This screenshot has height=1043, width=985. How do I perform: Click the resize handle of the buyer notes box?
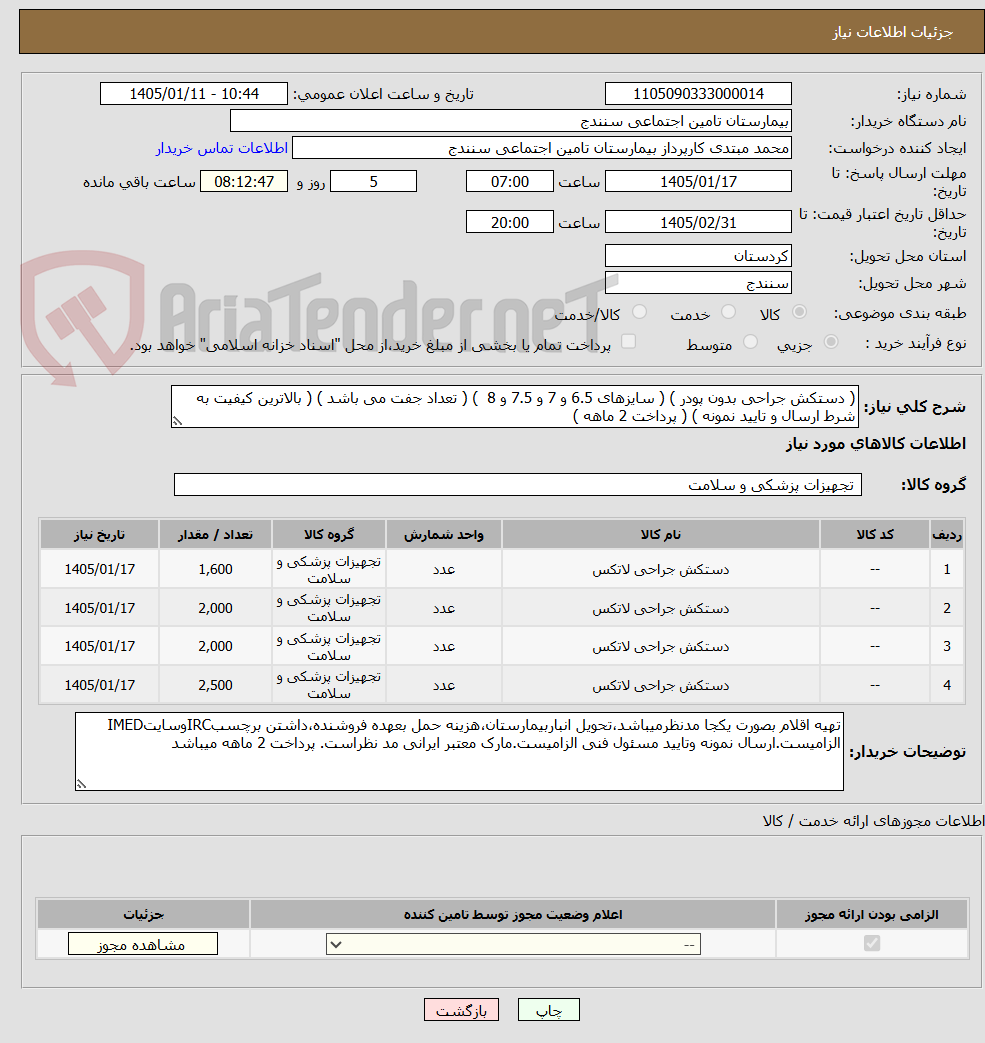(x=81, y=784)
